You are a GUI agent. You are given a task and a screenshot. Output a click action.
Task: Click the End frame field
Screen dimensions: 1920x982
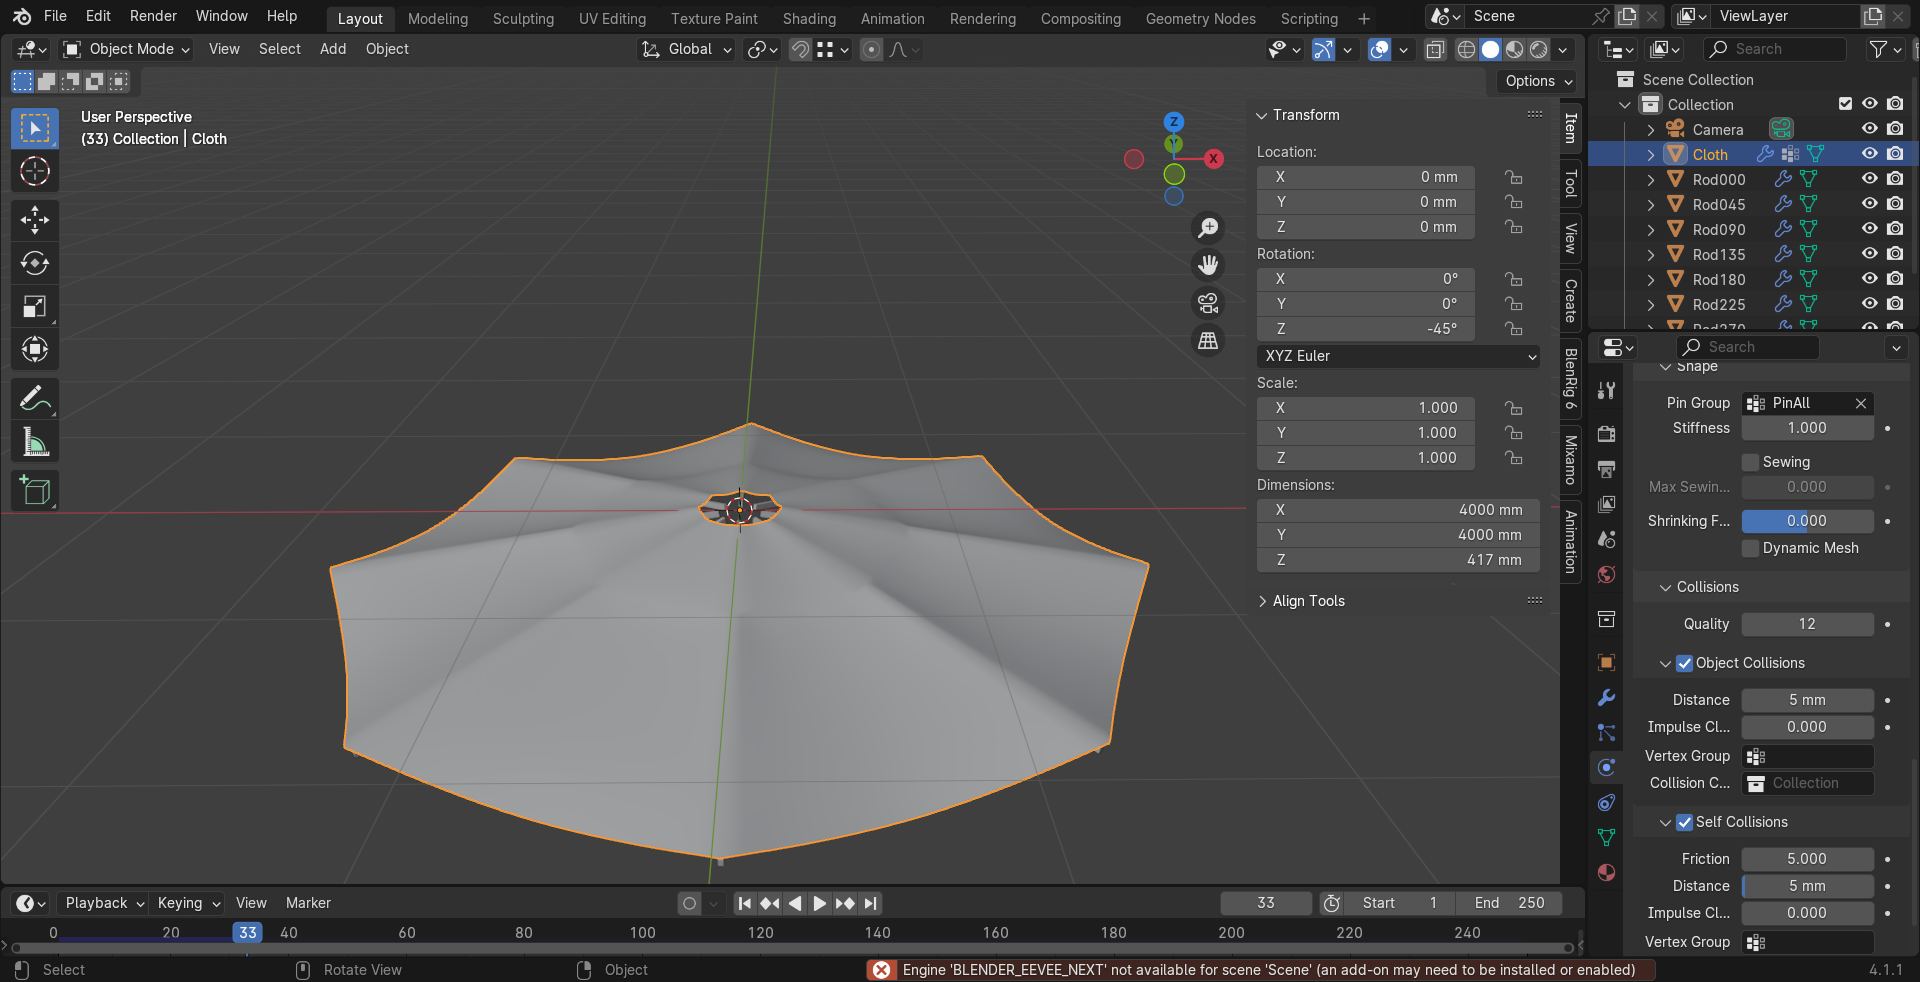click(x=1509, y=903)
